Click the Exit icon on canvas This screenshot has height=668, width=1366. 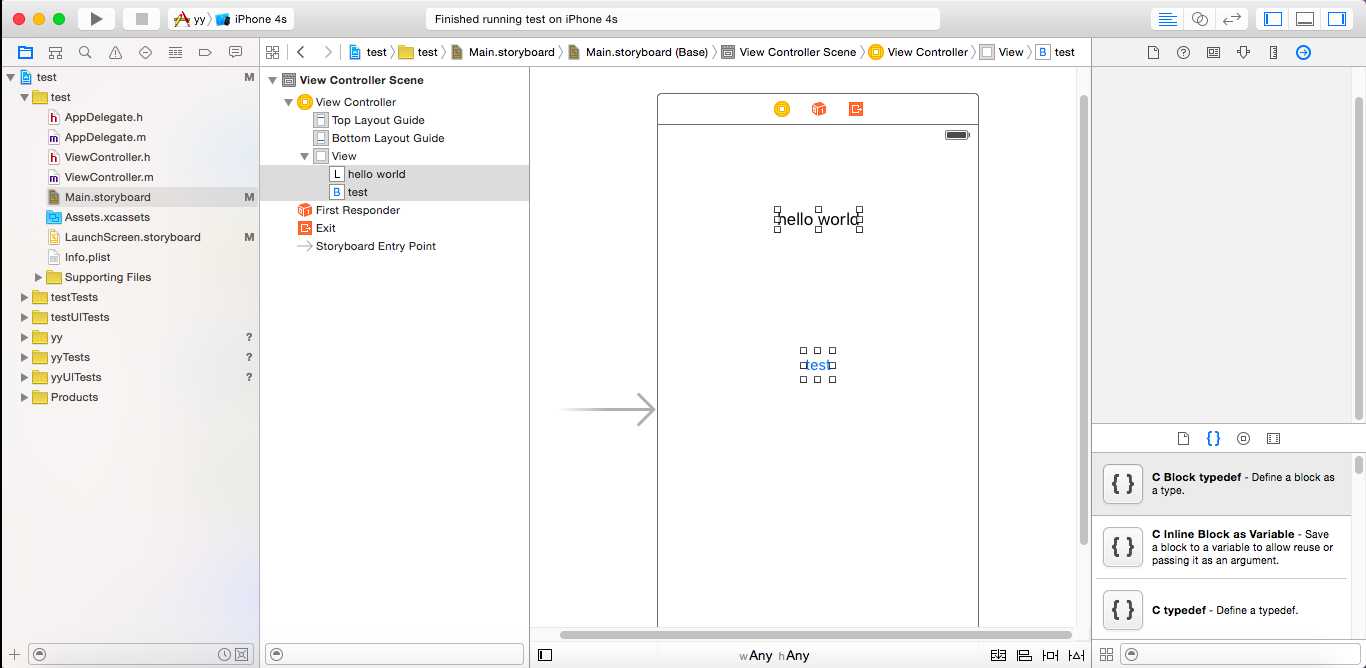856,109
